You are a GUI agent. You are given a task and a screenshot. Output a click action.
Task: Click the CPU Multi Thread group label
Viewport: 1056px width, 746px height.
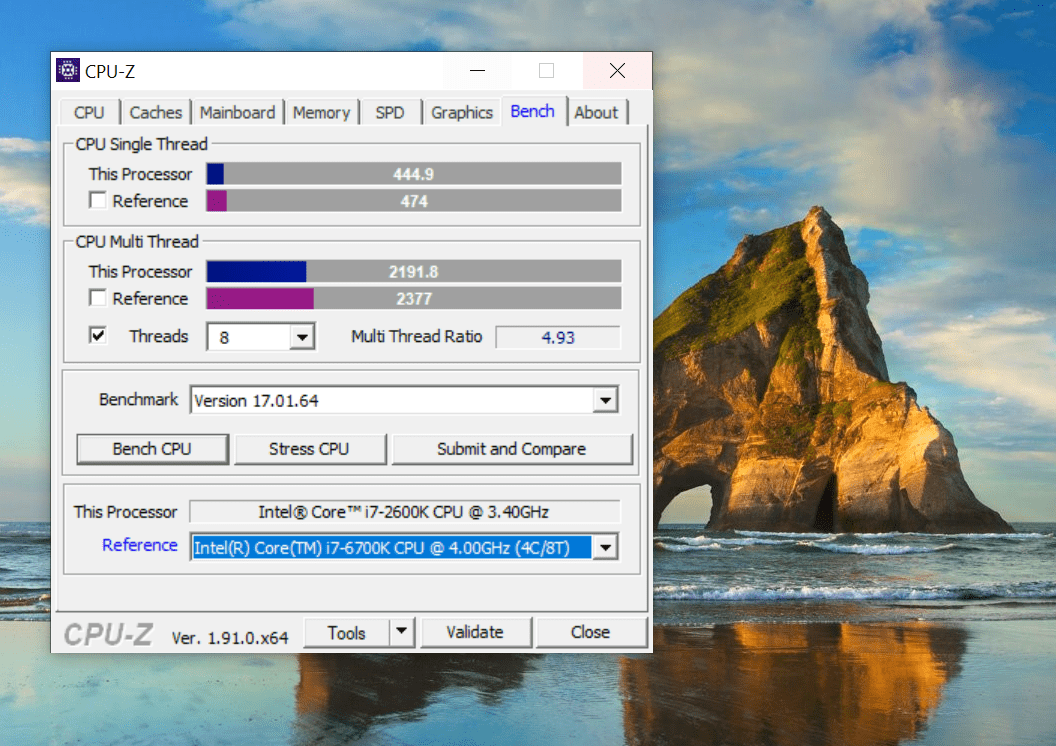[x=137, y=241]
